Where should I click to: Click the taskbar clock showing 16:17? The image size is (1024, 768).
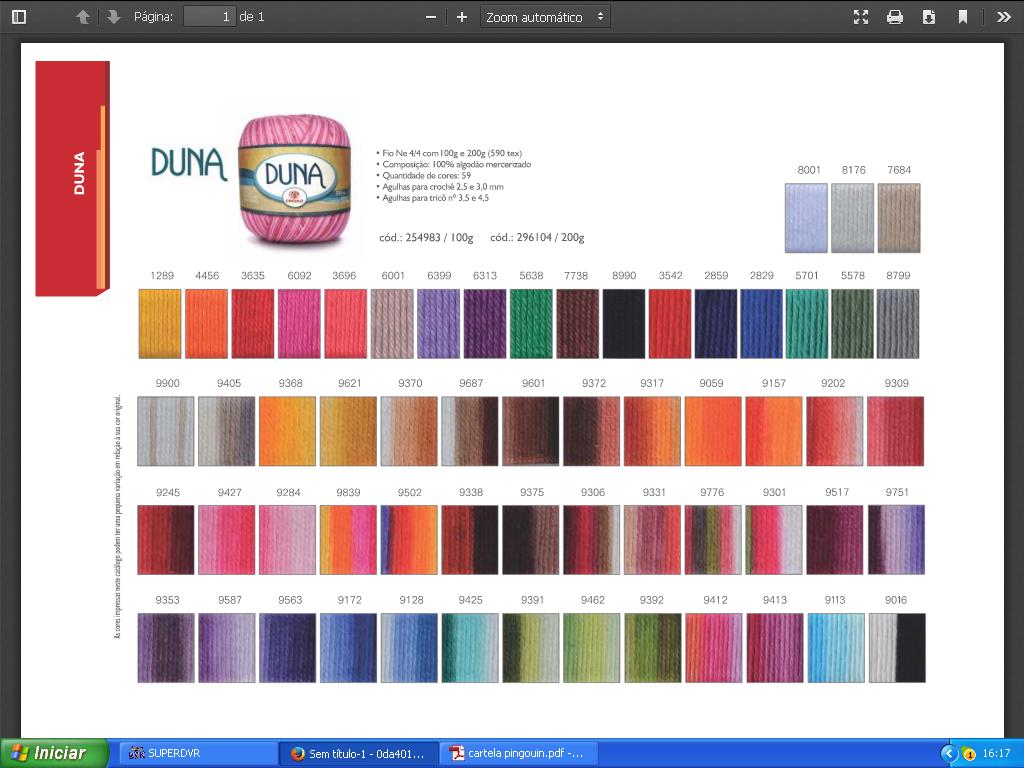(996, 754)
